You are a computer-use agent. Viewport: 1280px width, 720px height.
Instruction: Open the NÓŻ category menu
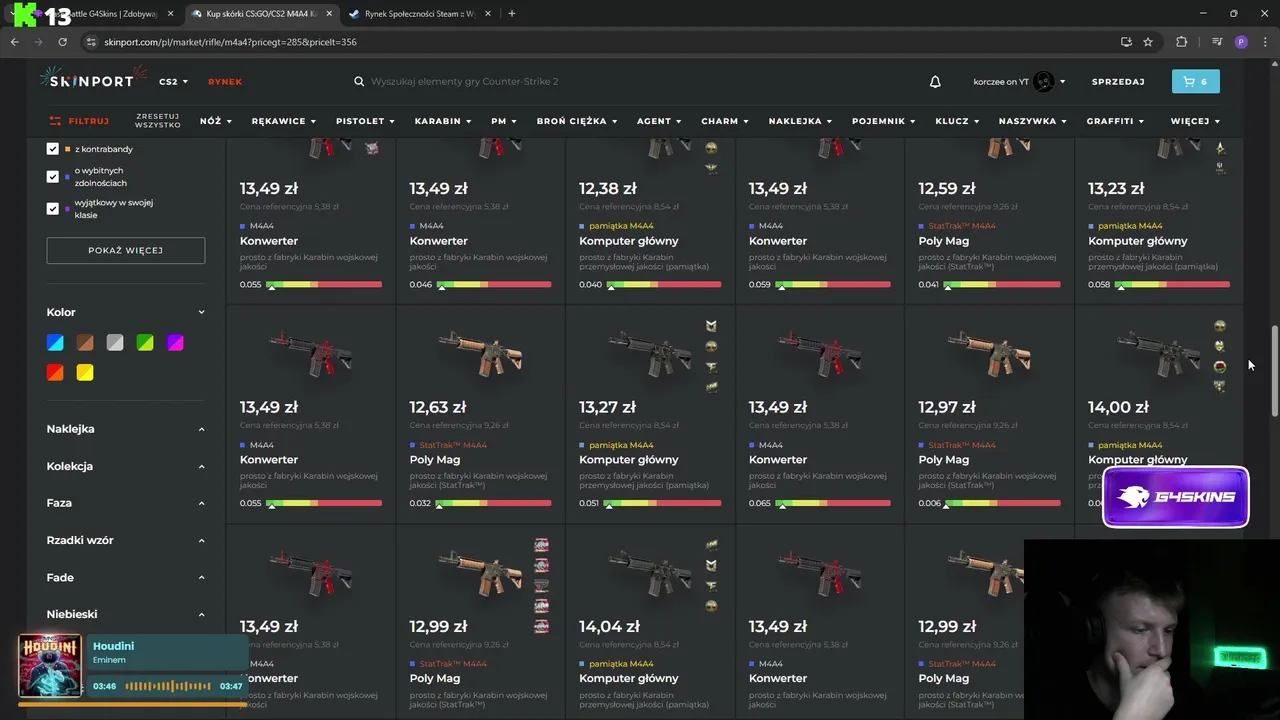tap(215, 121)
